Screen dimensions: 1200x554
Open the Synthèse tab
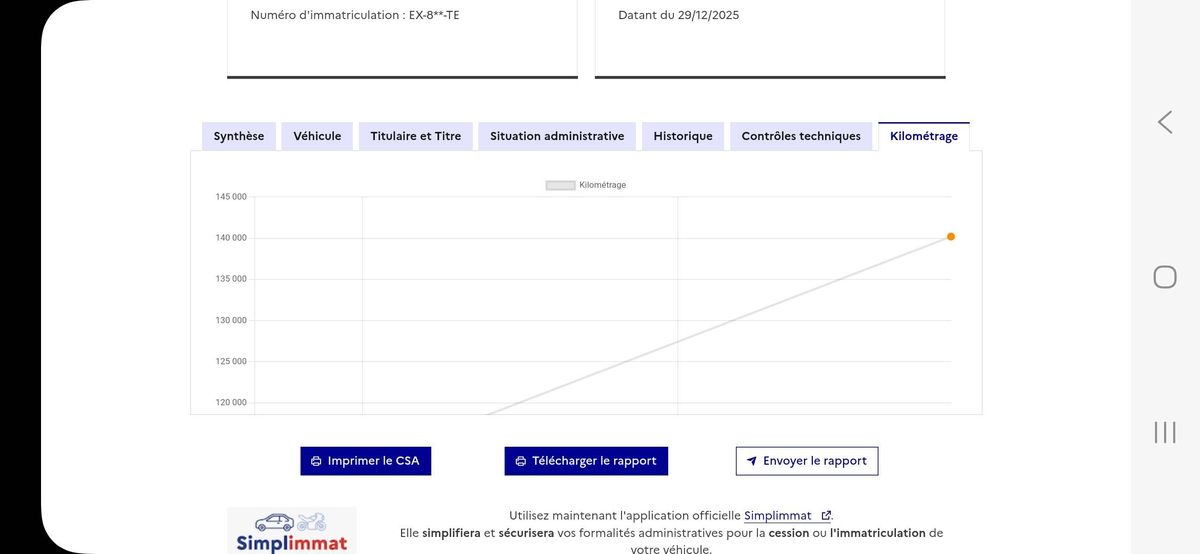pos(239,136)
